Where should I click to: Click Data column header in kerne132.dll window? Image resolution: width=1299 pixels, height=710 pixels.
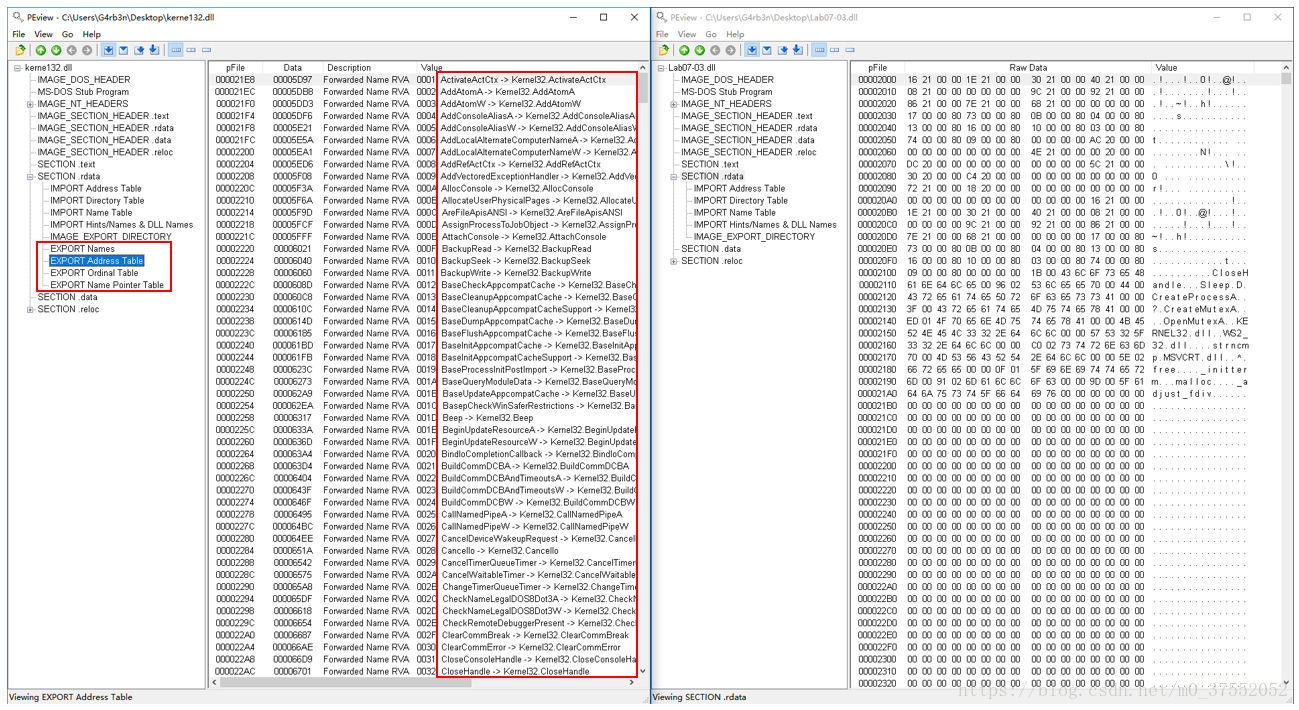(x=292, y=68)
